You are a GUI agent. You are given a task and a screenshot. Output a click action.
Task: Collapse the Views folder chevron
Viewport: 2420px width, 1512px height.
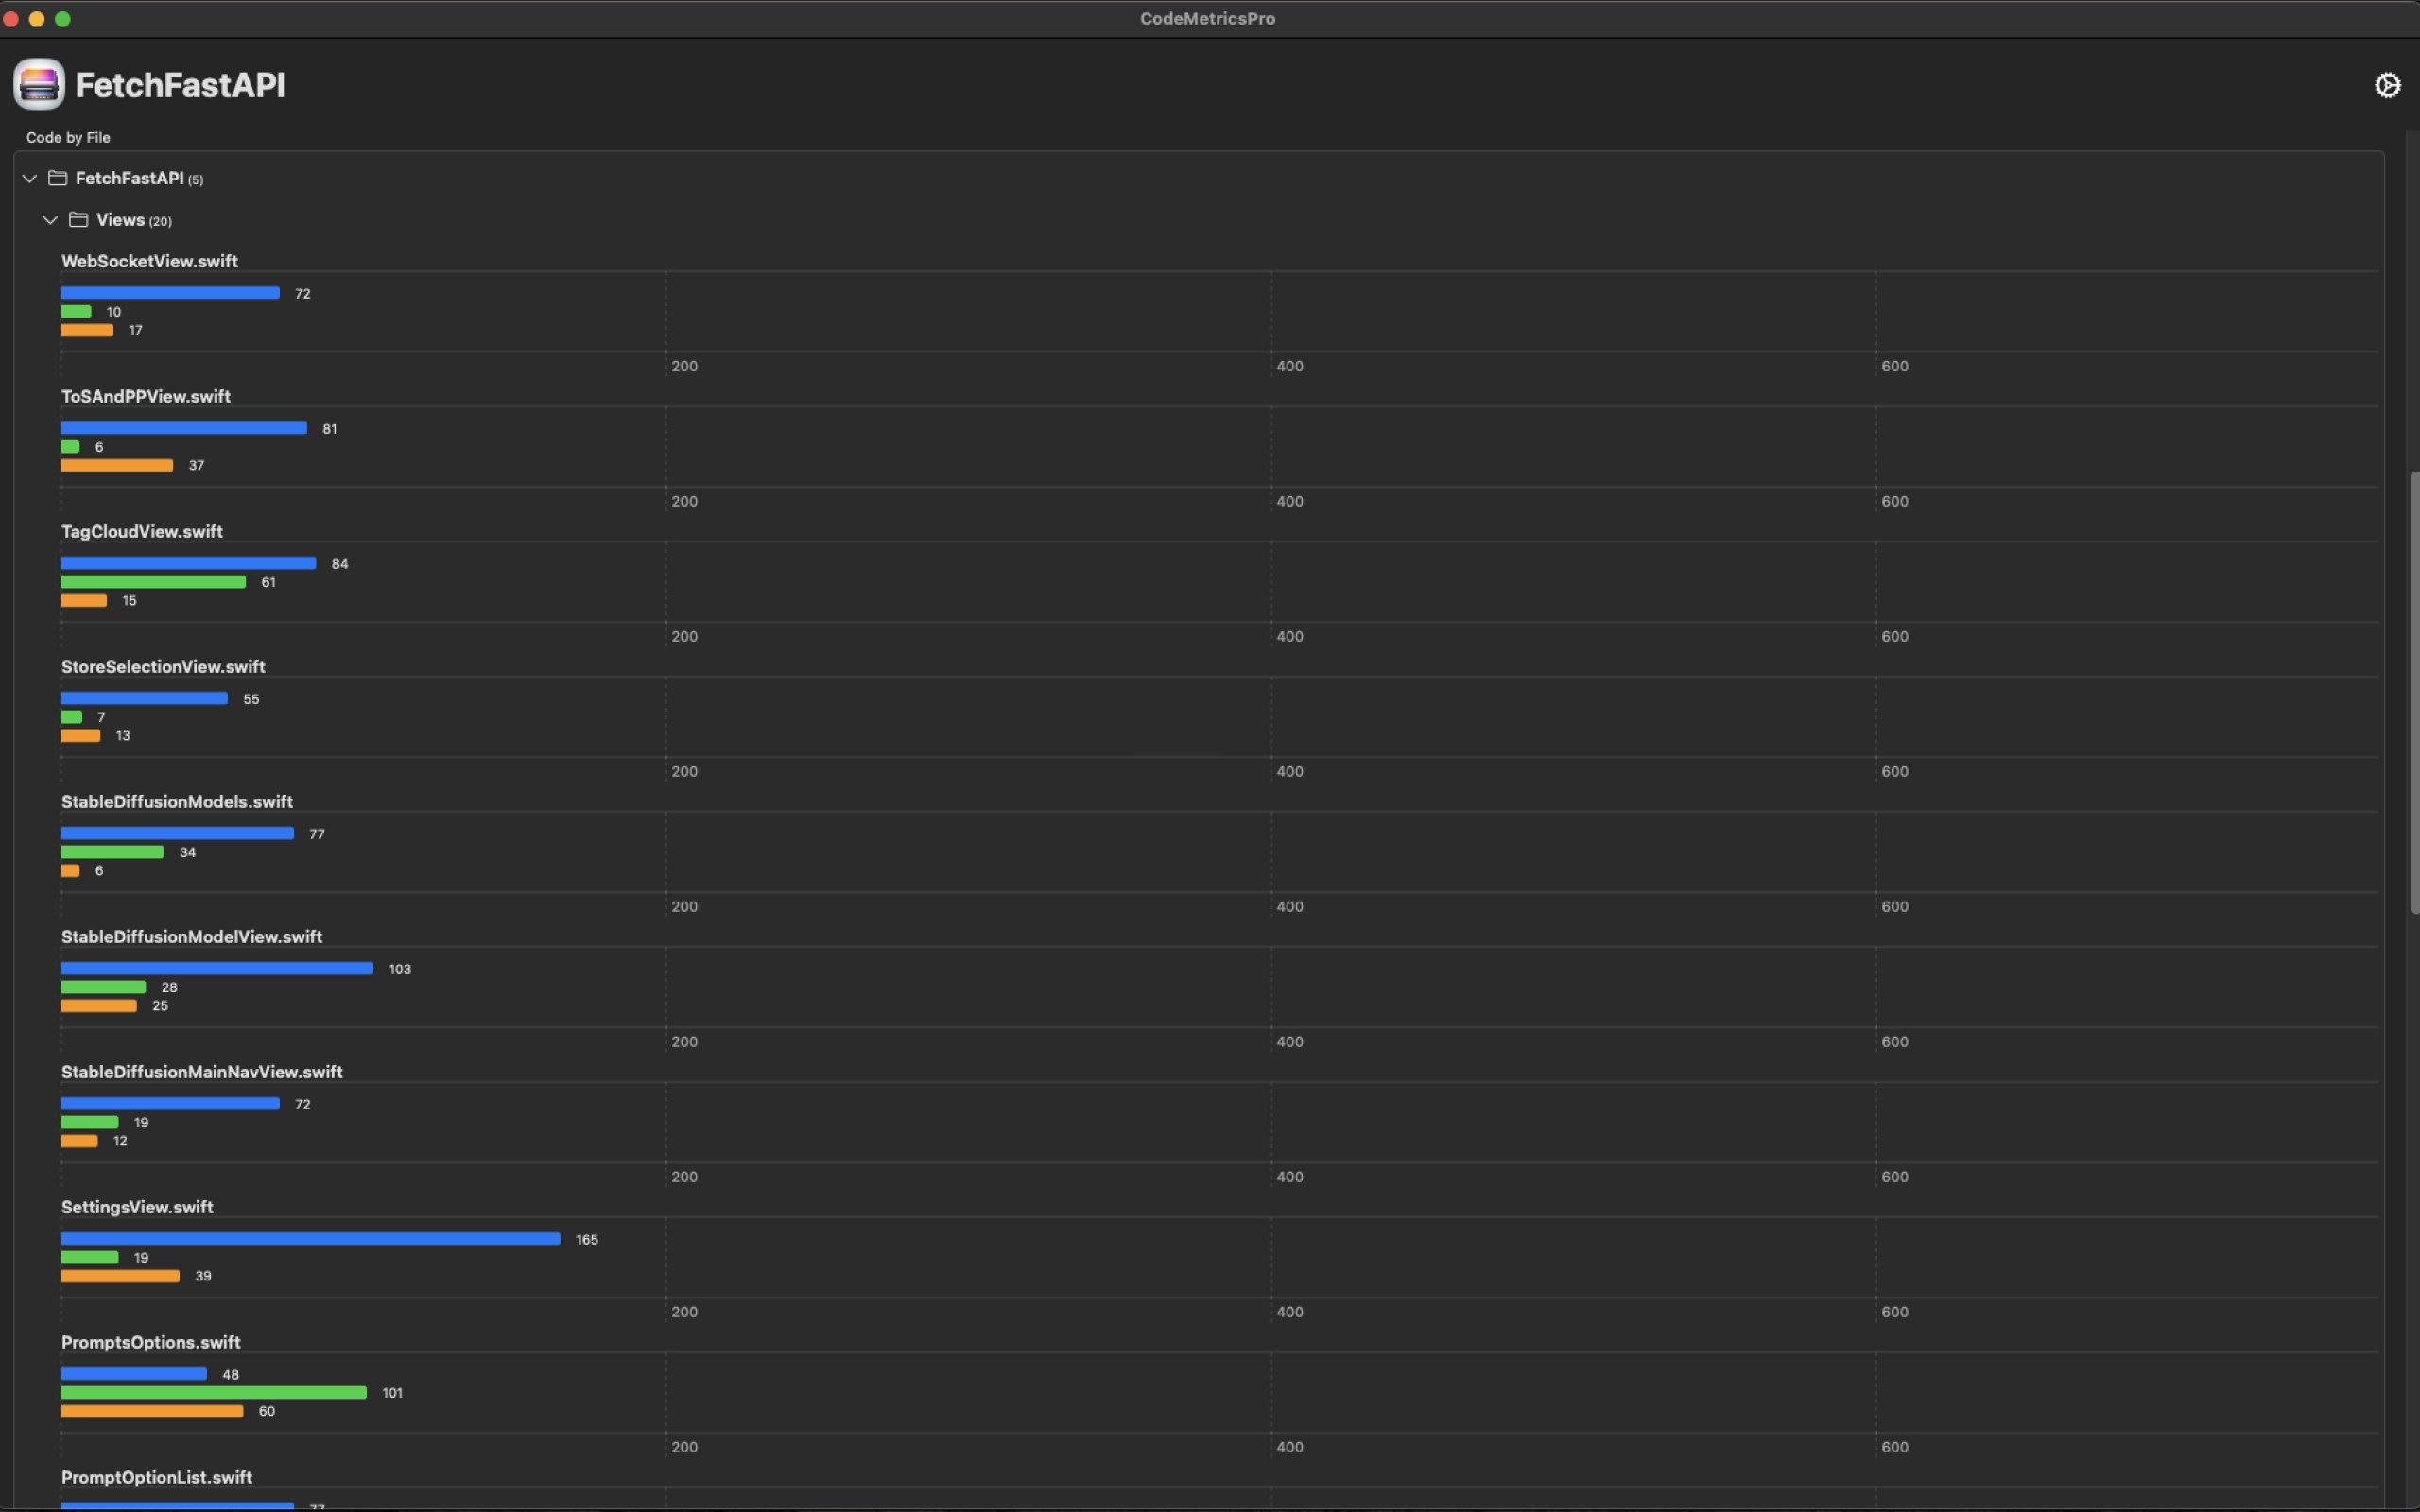click(50, 220)
